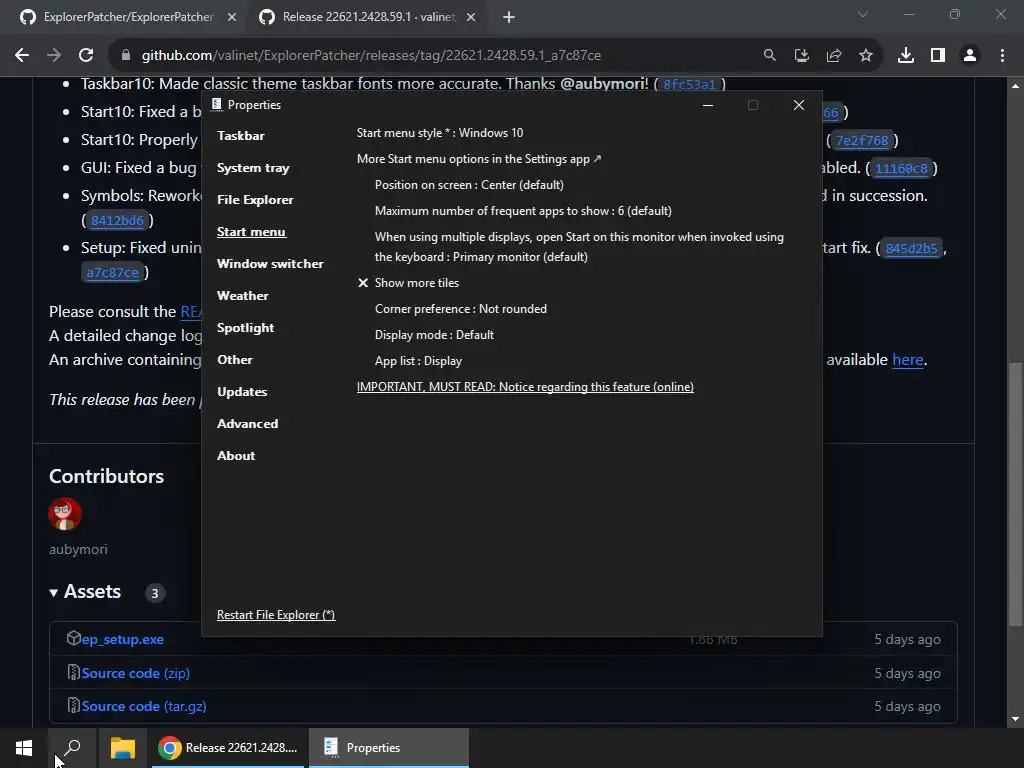This screenshot has height=768, width=1024.
Task: Open the Weather section
Action: point(243,296)
